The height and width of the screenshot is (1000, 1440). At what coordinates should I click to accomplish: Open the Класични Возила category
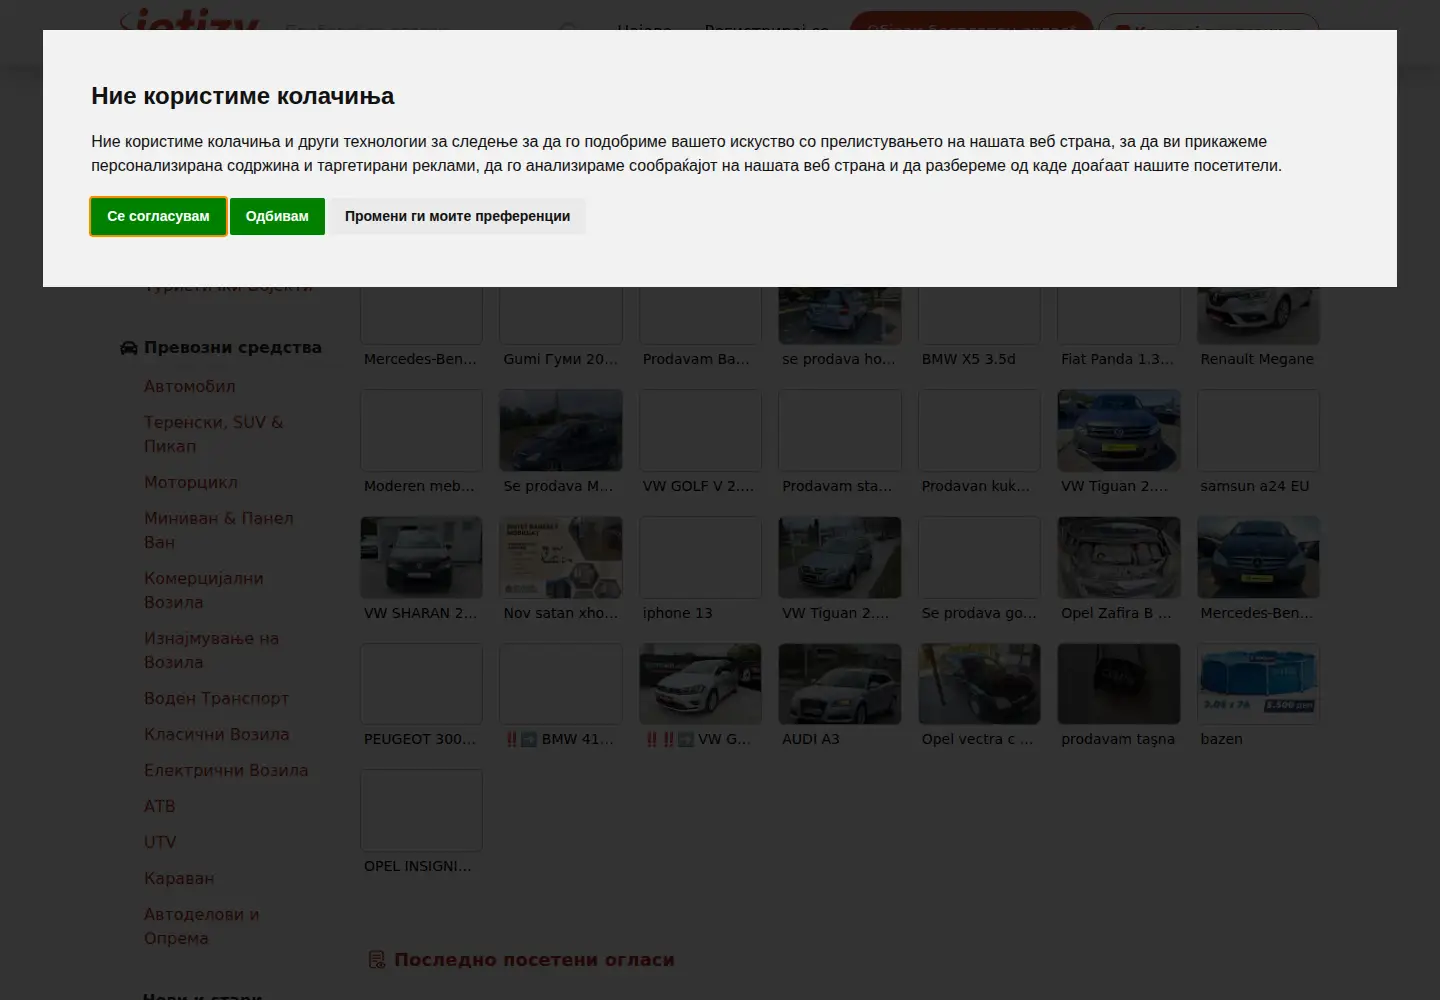coord(216,734)
